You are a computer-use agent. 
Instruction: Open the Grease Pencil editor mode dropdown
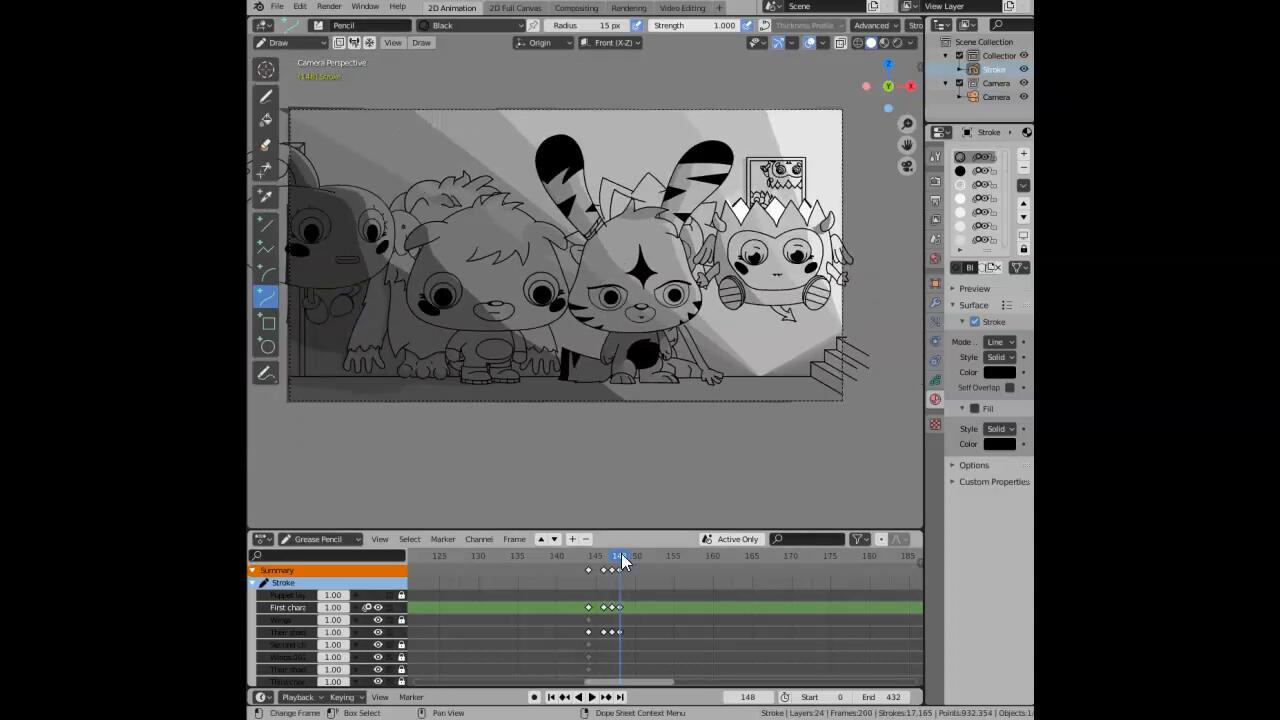[x=320, y=540]
